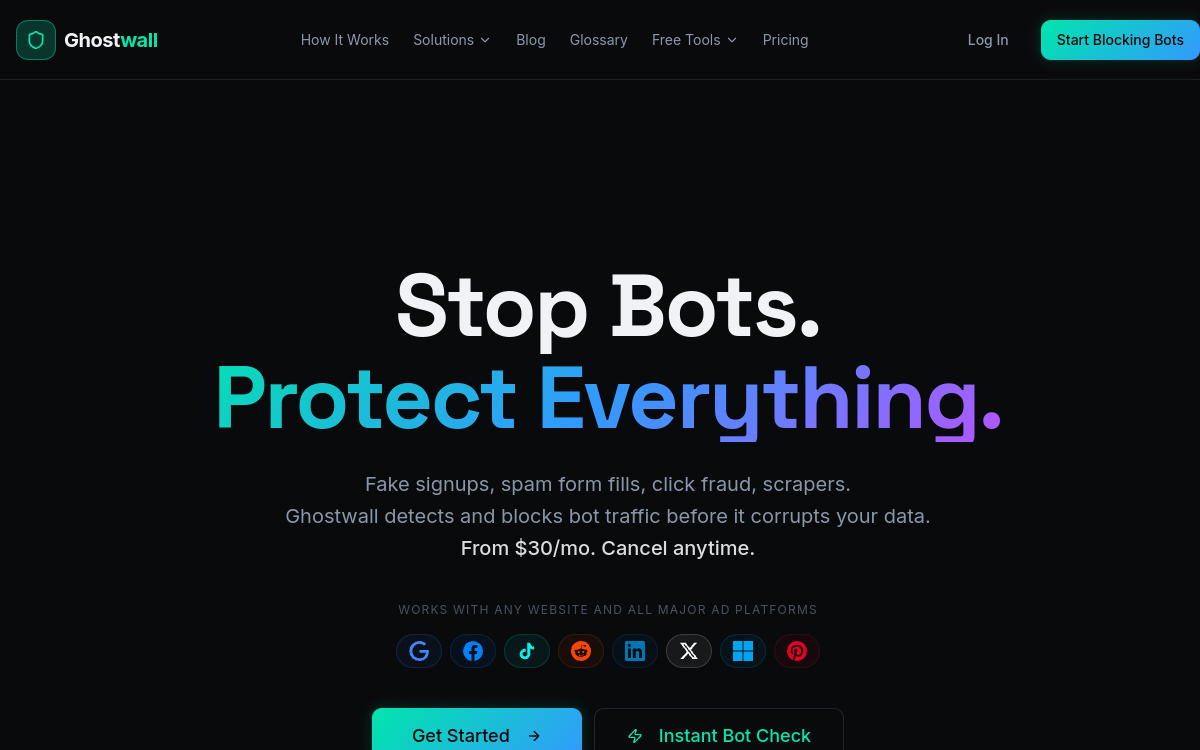
Task: Click the X (Twitter) platform icon
Action: pos(689,651)
